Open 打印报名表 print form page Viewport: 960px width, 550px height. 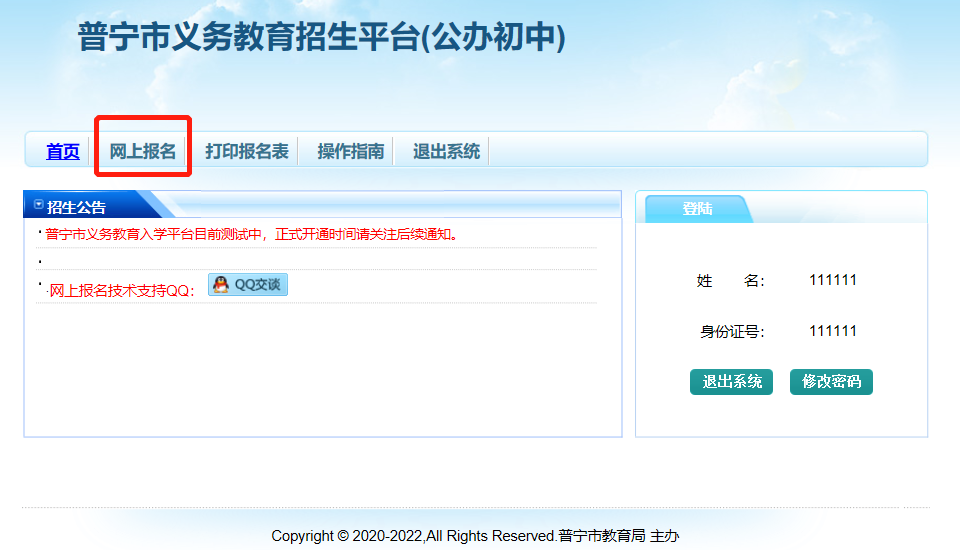pos(247,151)
